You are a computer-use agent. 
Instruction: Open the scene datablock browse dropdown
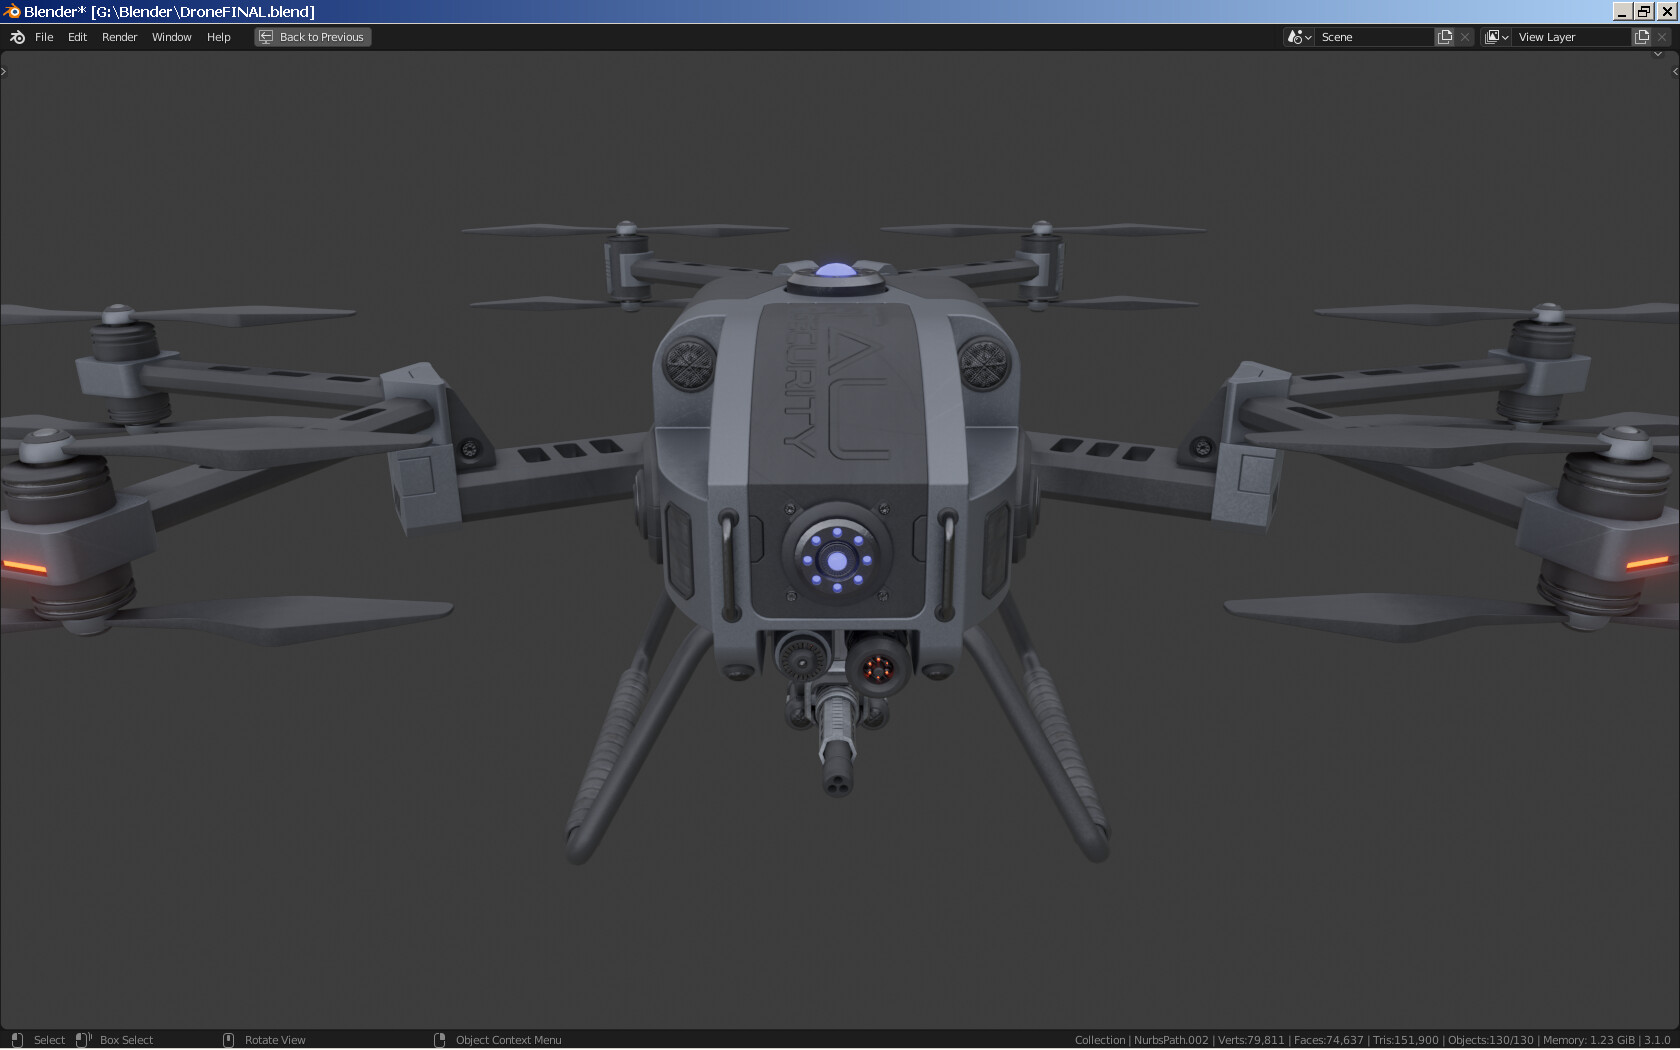click(1297, 36)
